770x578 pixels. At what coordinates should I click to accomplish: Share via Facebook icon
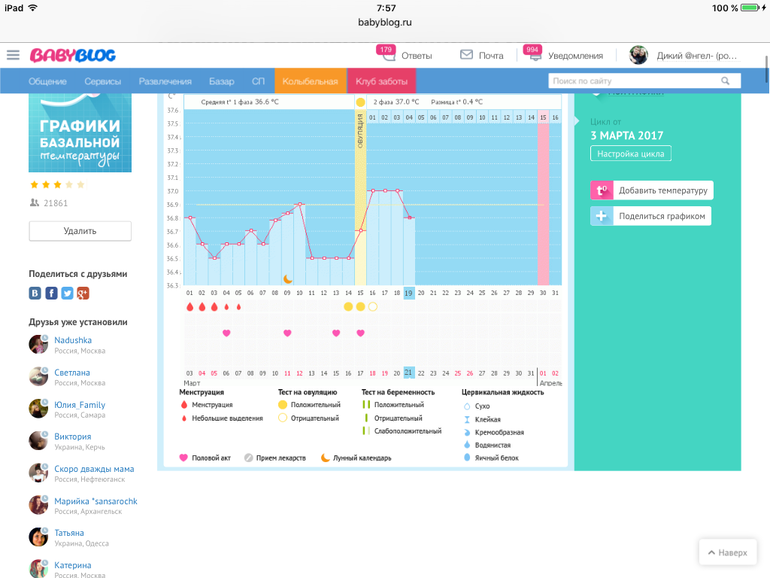[x=51, y=293]
